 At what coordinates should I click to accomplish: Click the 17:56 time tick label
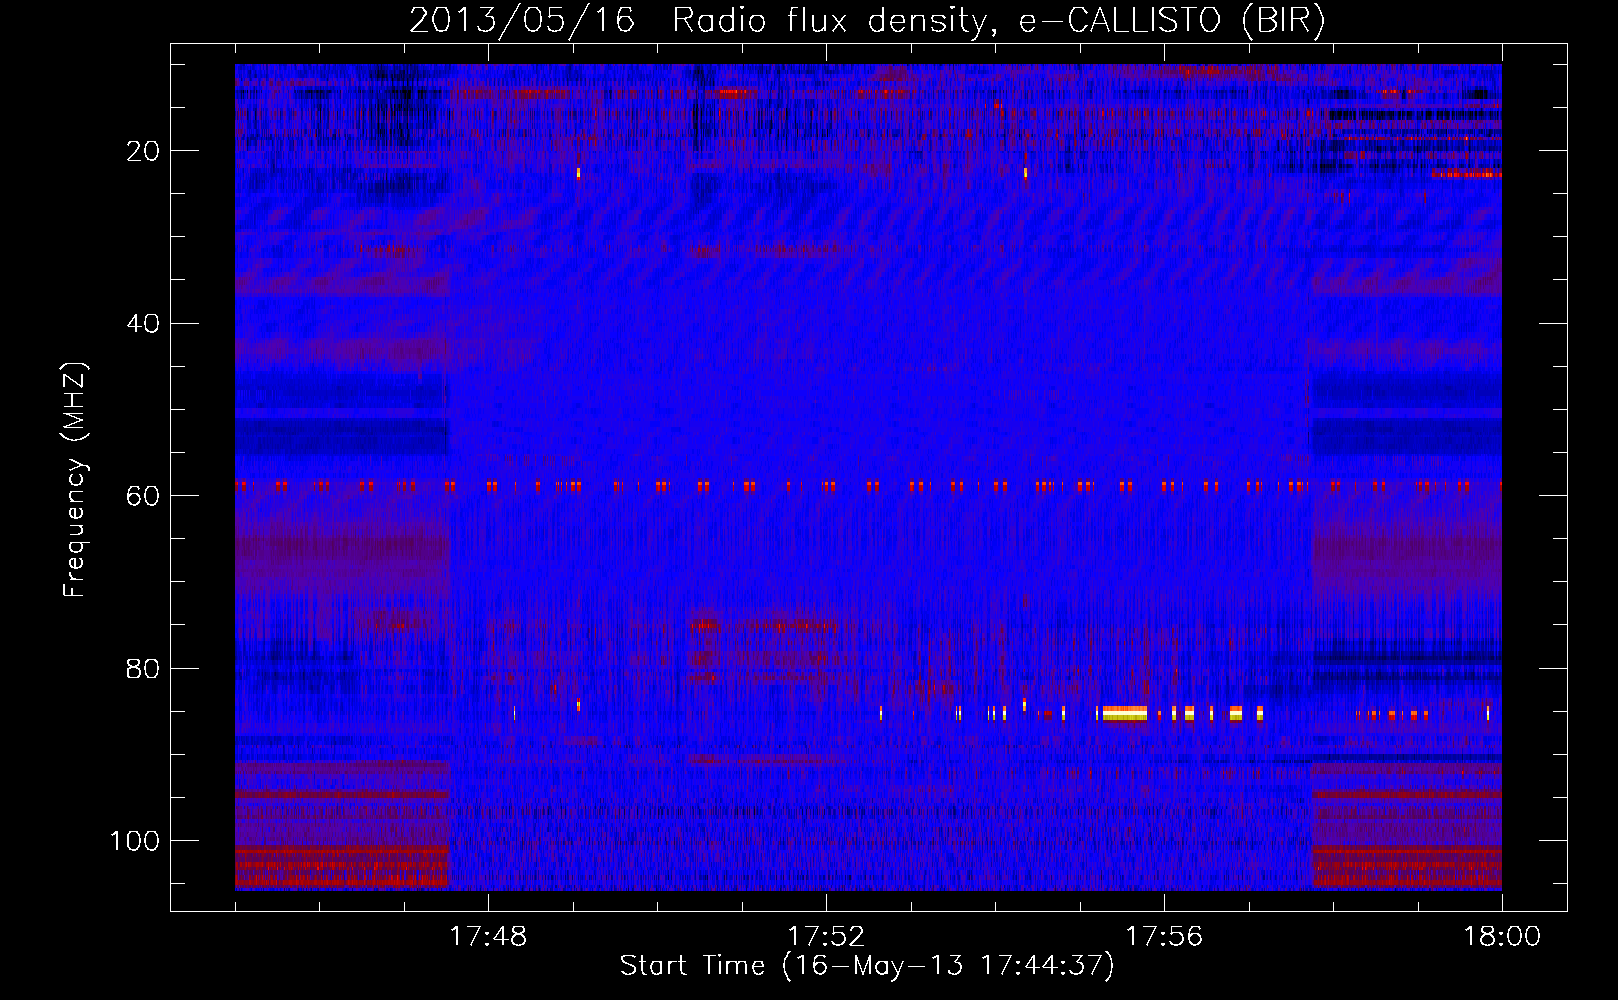[x=1164, y=937]
